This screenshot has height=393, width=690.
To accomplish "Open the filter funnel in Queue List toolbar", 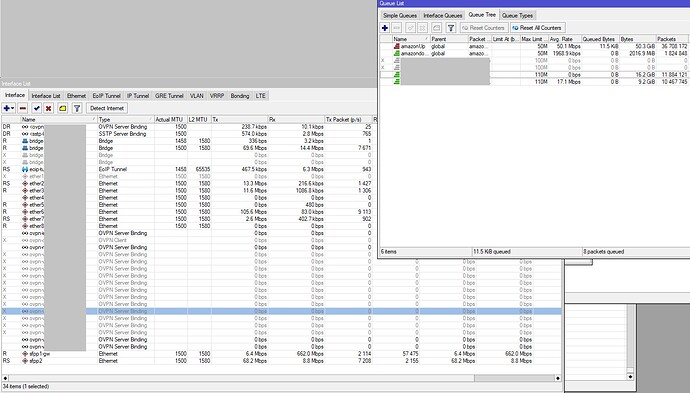I will pos(451,28).
